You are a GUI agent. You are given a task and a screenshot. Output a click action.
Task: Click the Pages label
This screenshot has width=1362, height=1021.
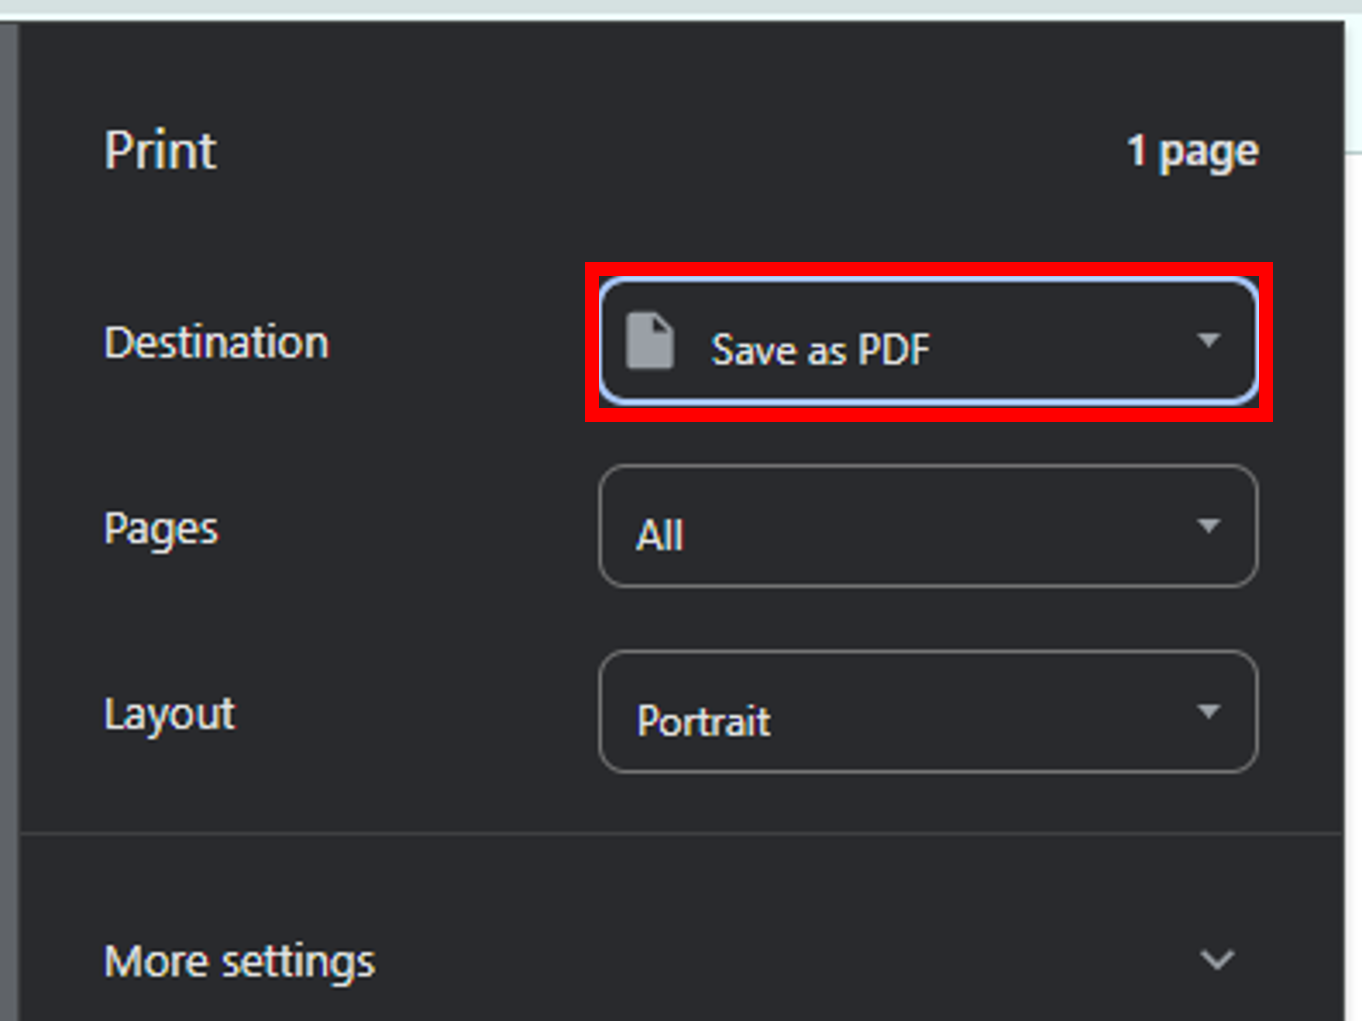point(160,529)
